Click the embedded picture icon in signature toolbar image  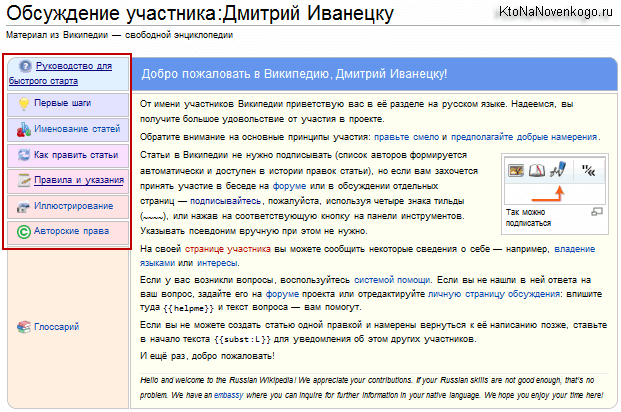(516, 170)
